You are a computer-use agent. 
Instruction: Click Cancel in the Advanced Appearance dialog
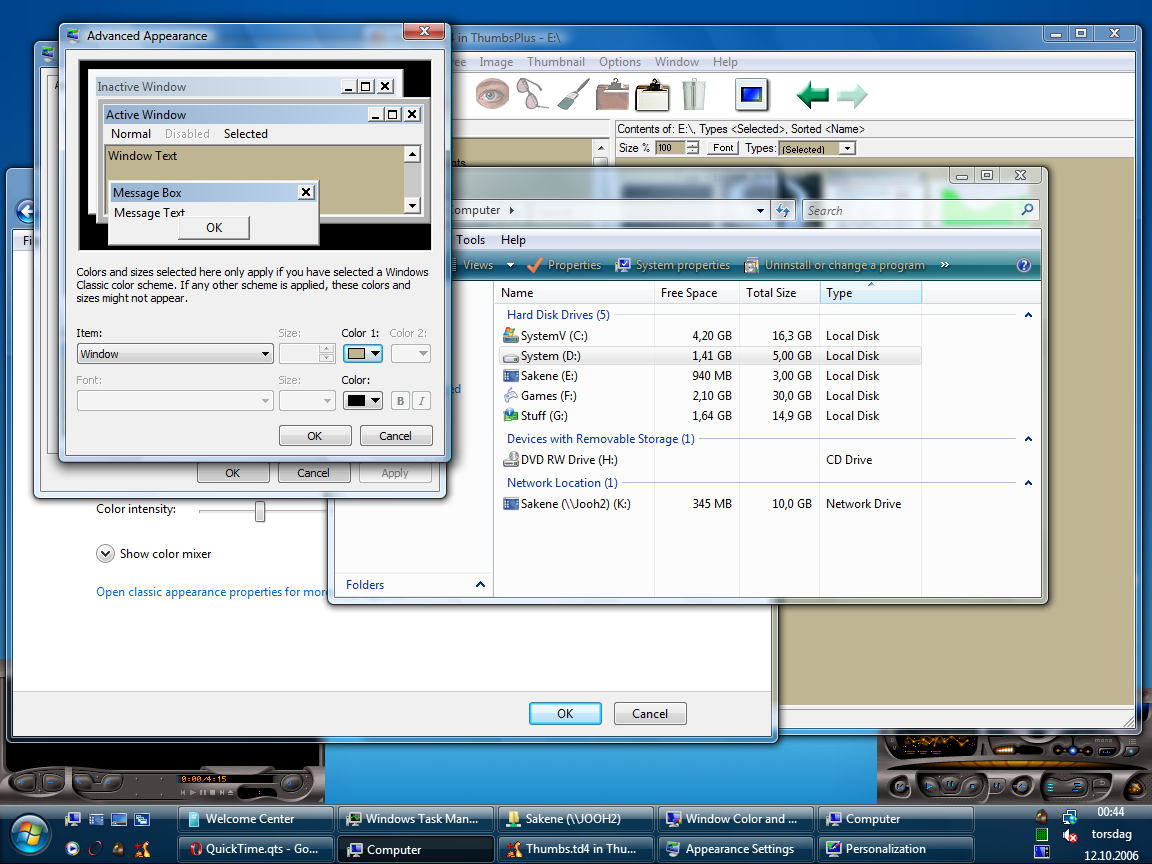(395, 436)
